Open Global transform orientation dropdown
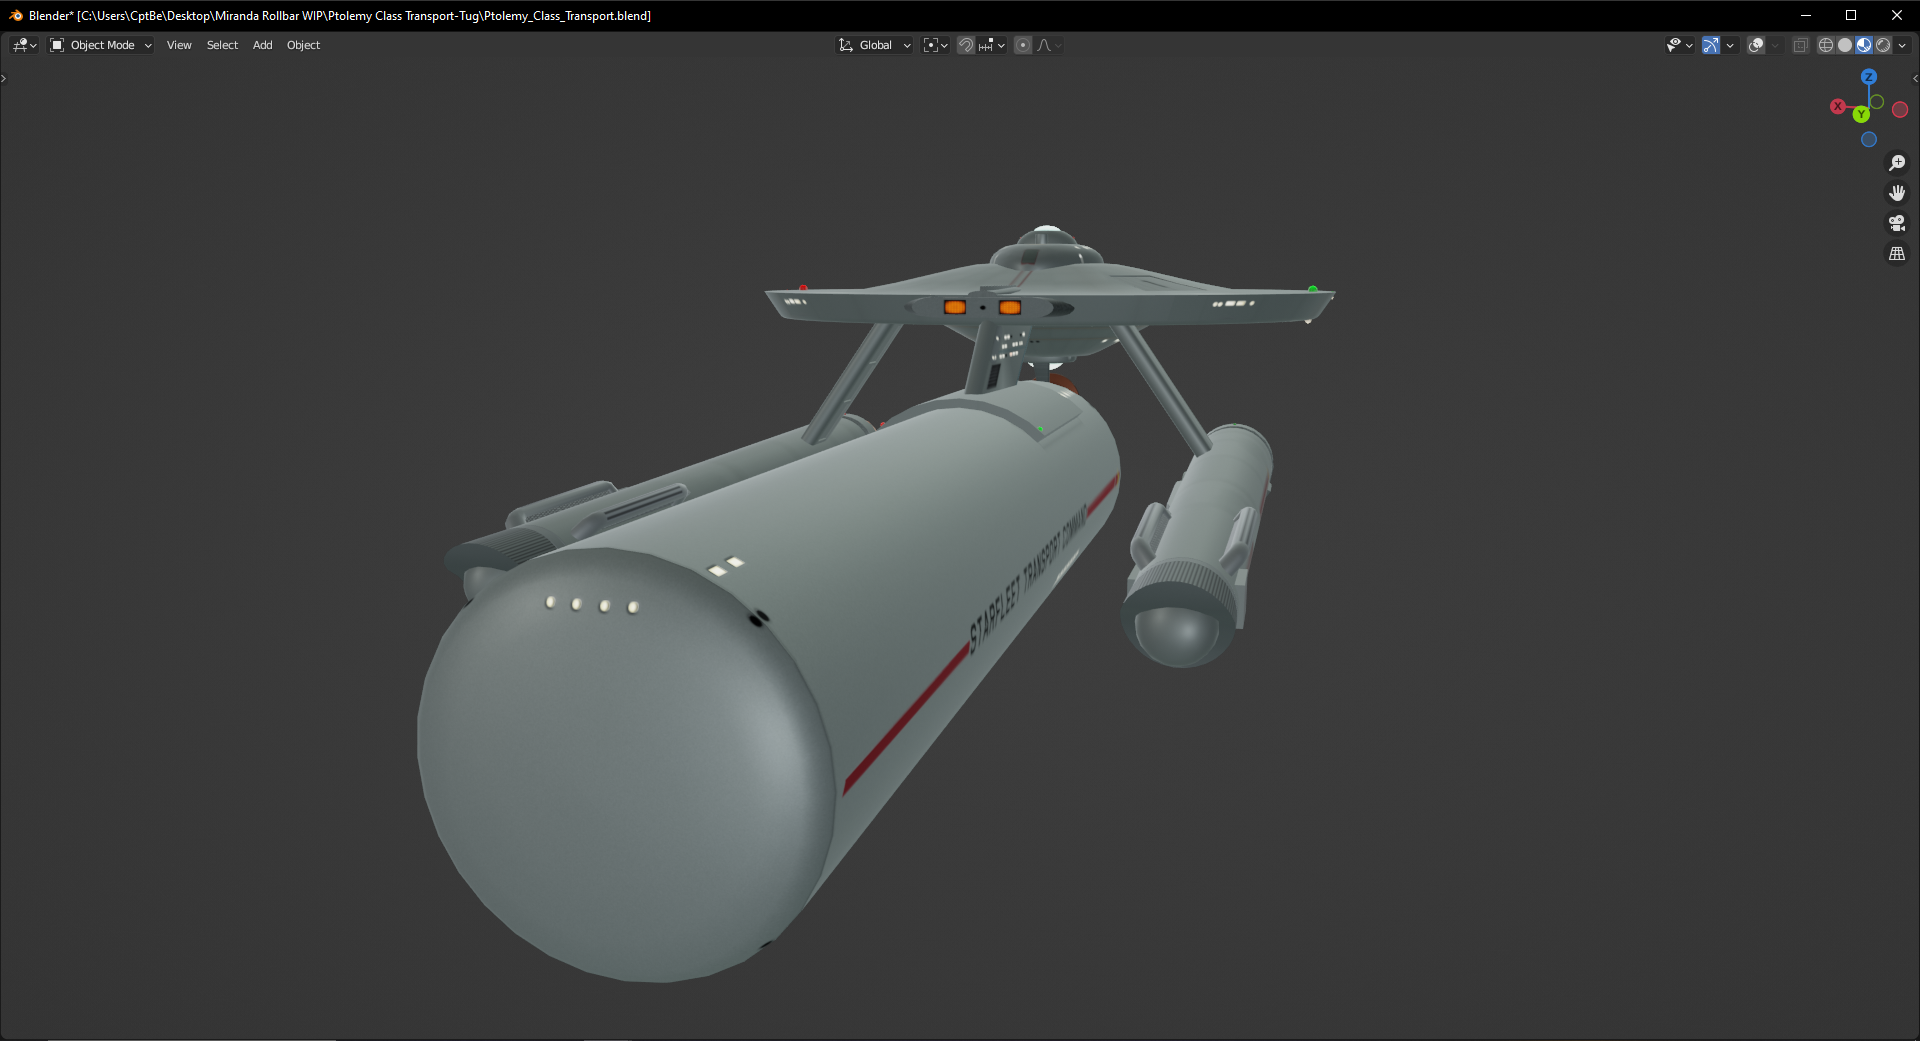Image resolution: width=1920 pixels, height=1041 pixels. (x=875, y=45)
